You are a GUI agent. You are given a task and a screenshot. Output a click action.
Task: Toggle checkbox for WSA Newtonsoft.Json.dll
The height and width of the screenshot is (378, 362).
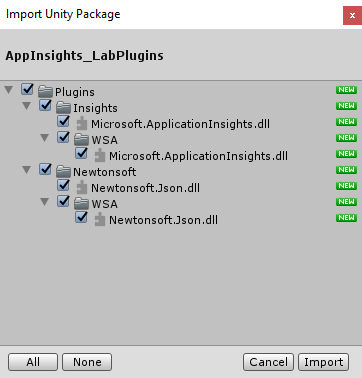pos(81,217)
